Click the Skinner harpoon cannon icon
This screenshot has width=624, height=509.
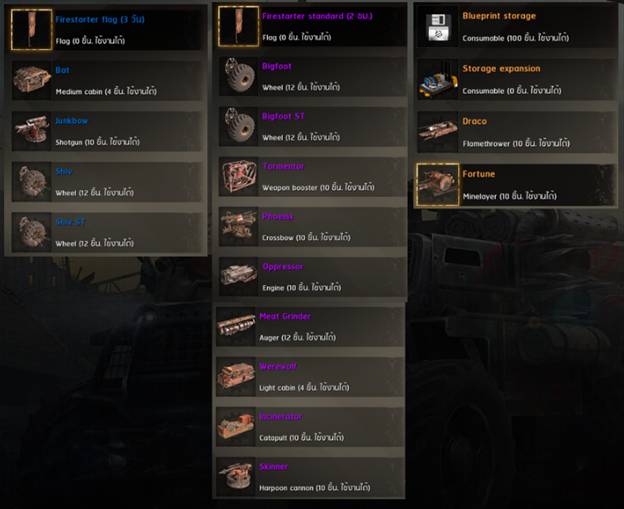click(x=236, y=476)
